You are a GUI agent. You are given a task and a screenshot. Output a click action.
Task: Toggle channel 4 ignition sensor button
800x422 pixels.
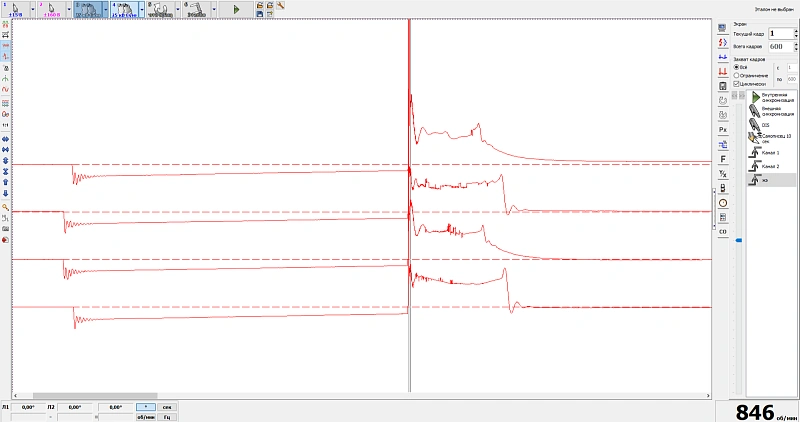[x=124, y=9]
